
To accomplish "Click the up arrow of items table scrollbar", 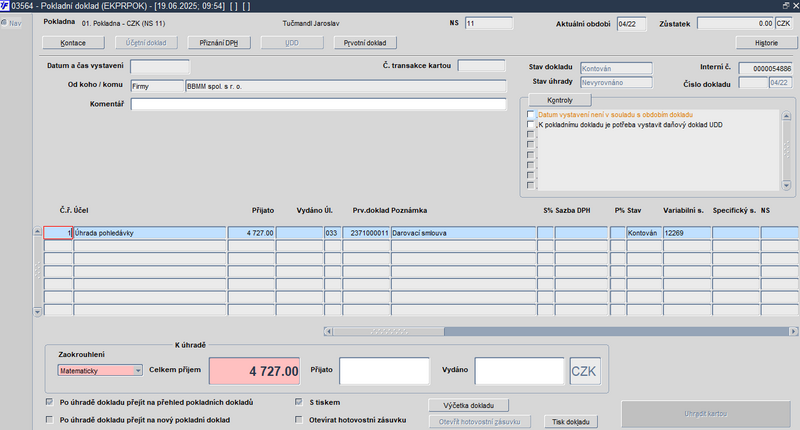I will pyautogui.click(x=37, y=231).
